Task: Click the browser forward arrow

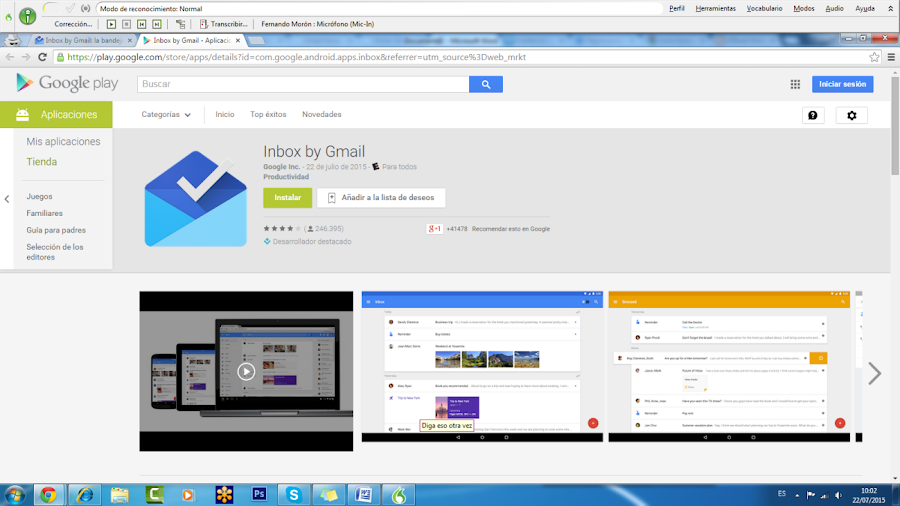Action: pos(26,57)
